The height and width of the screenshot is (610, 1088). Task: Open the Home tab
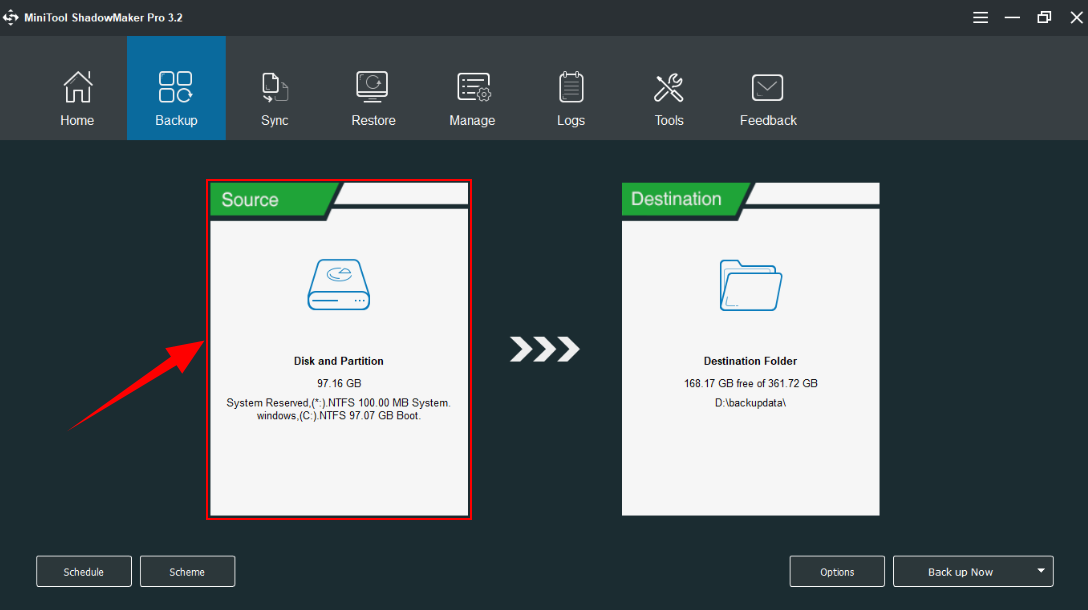point(77,88)
